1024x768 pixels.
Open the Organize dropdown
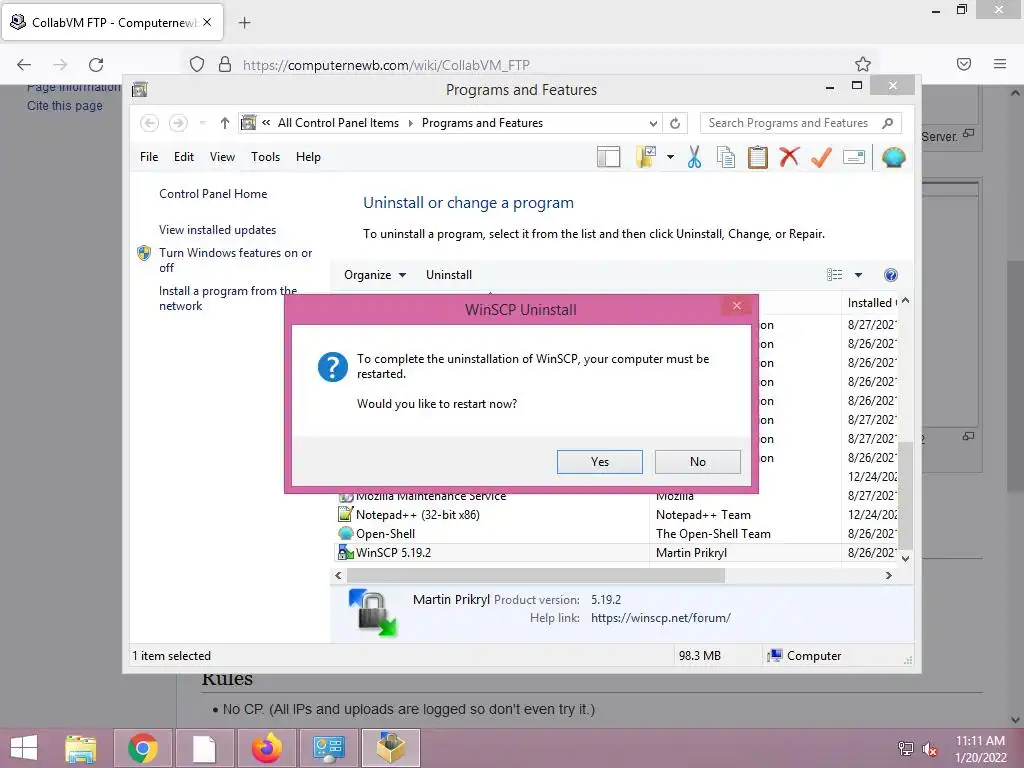(375, 275)
